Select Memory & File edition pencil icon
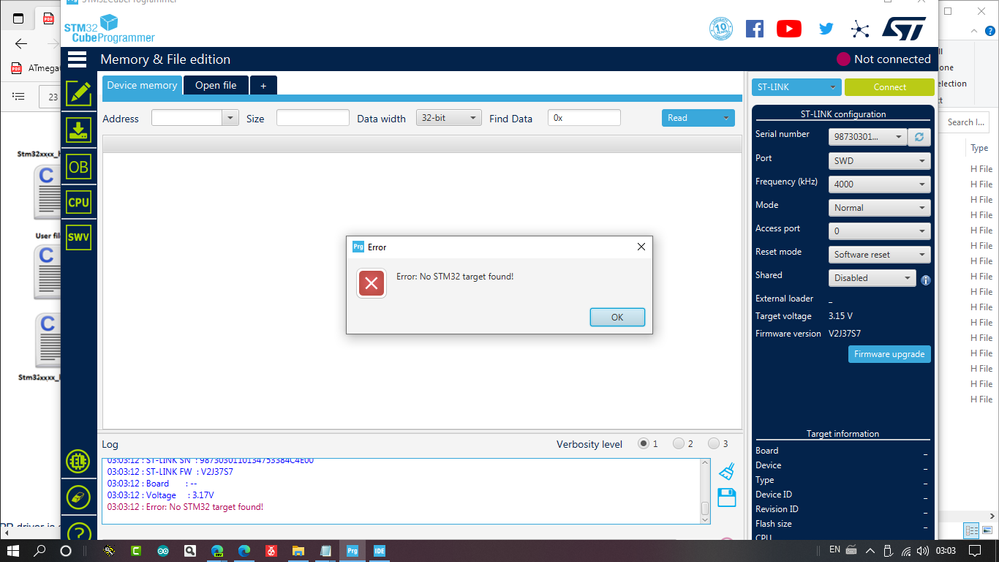Screen dimensions: 999x562 (78, 94)
